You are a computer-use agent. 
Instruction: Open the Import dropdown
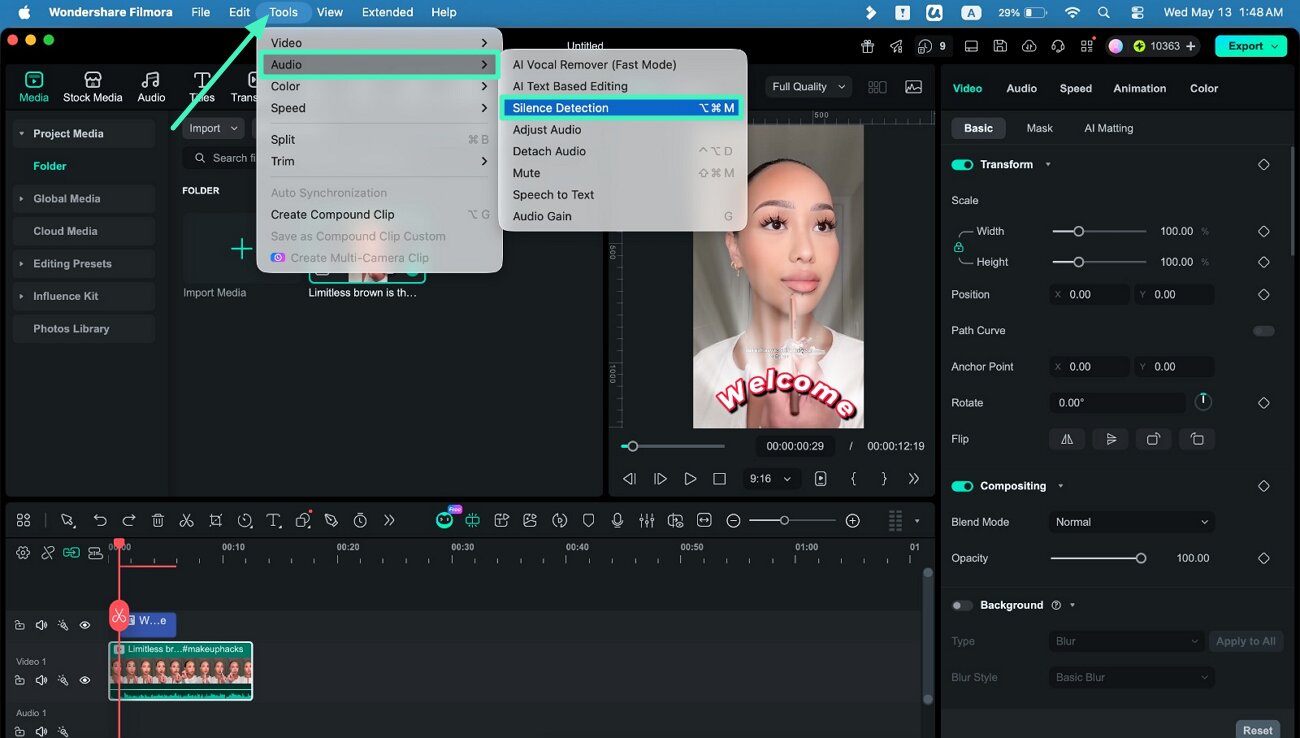pyautogui.click(x=213, y=128)
